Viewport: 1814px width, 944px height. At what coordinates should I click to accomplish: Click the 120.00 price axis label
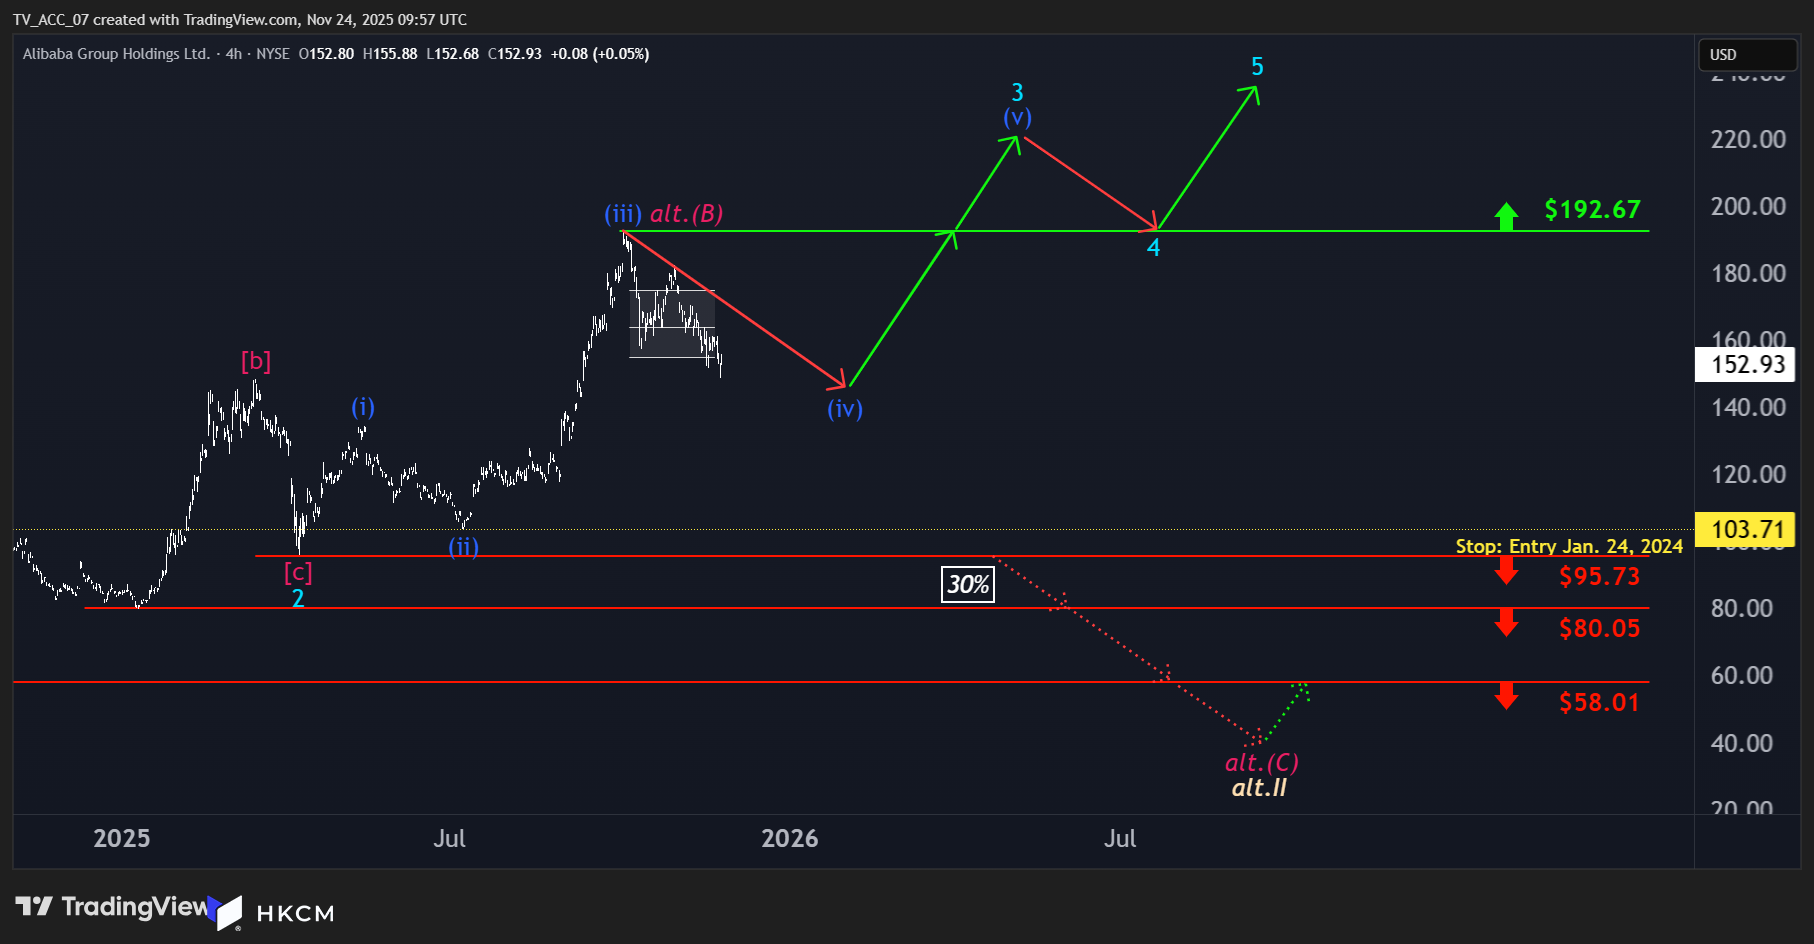[x=1748, y=474]
